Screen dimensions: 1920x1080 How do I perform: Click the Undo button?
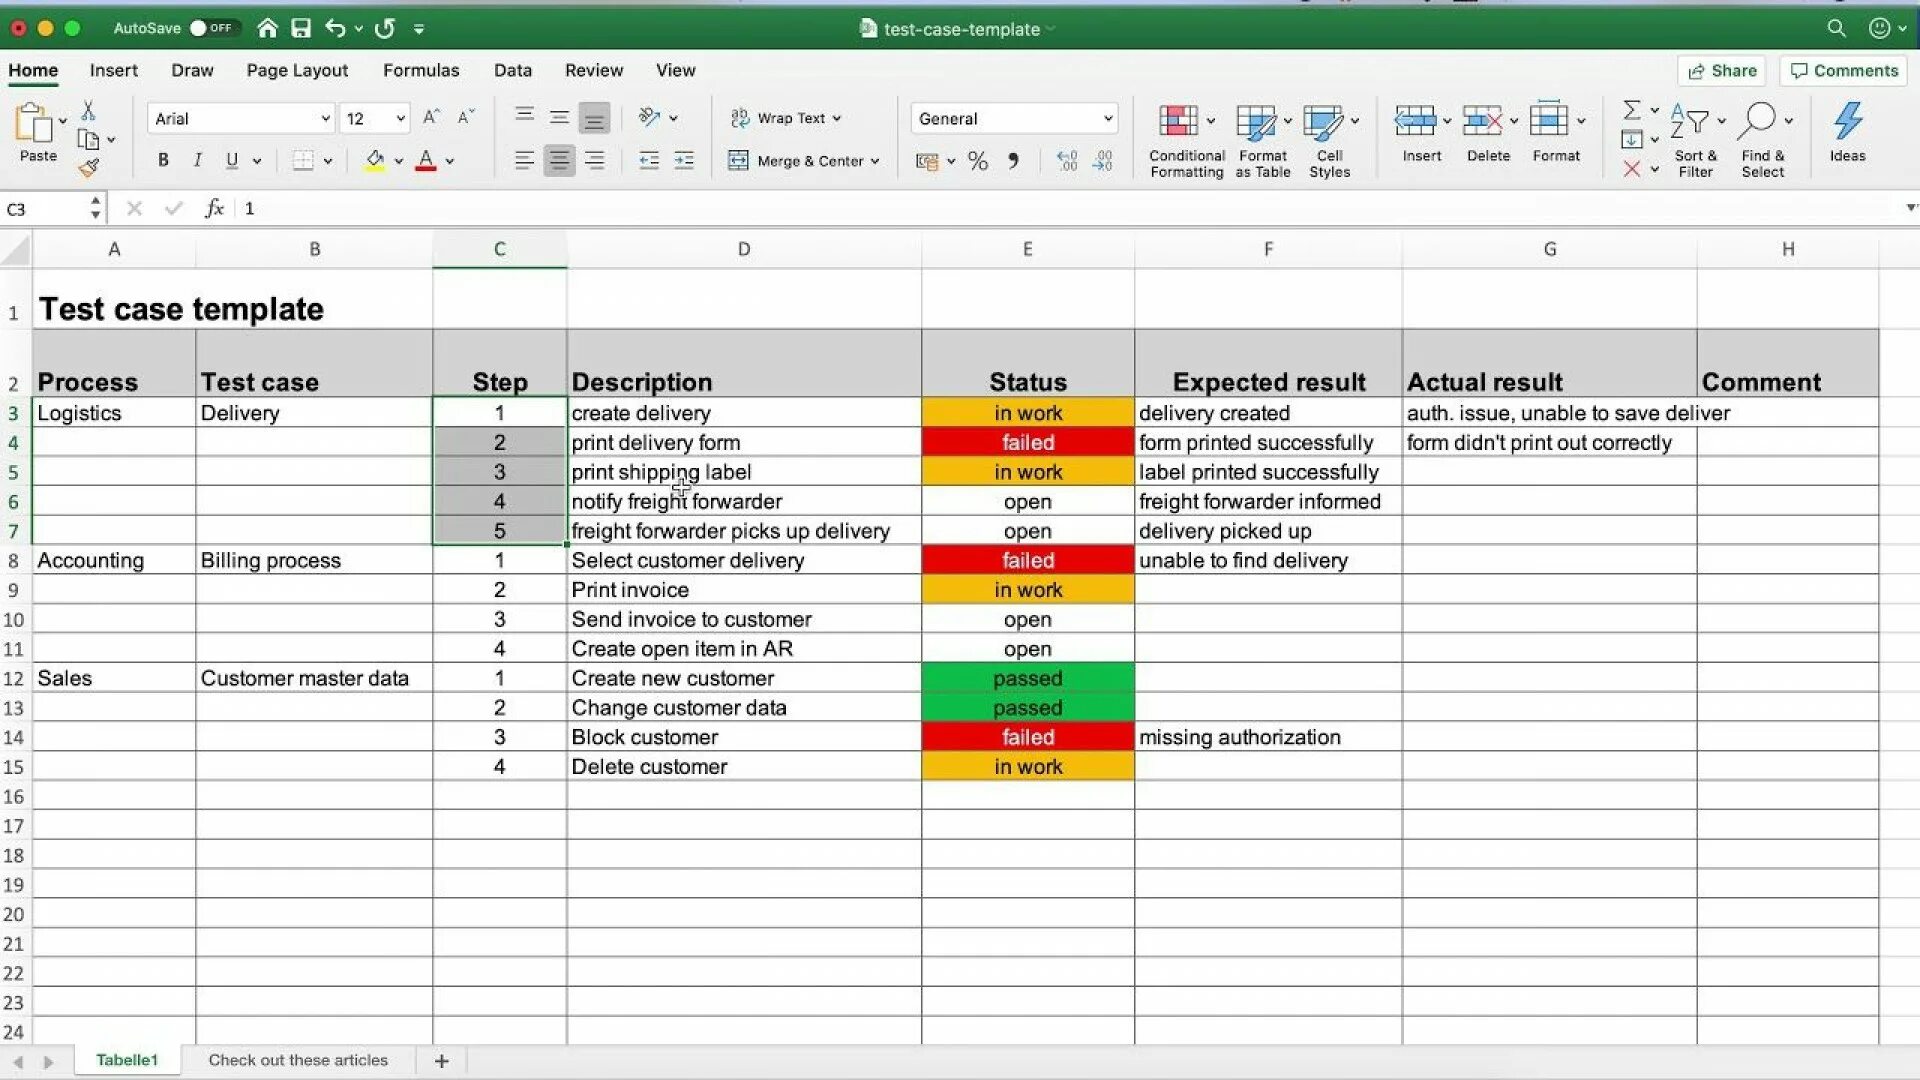click(x=336, y=28)
